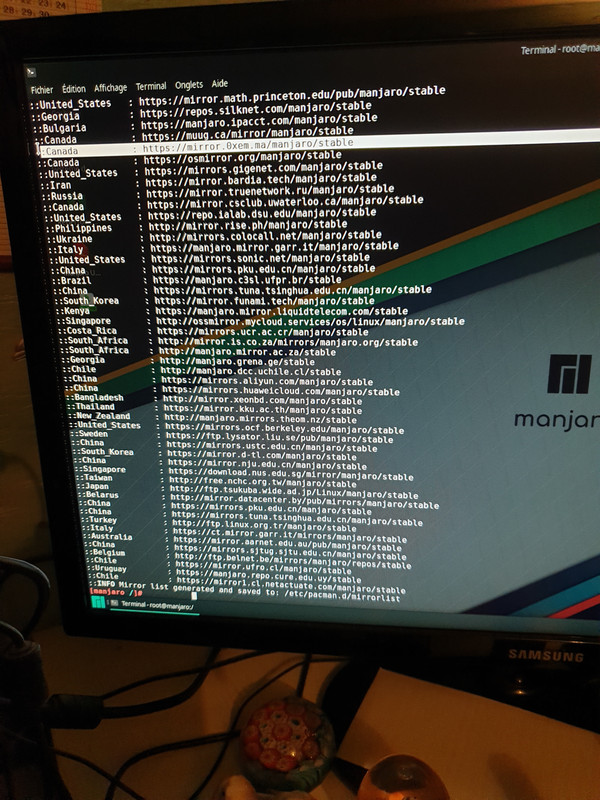Click the manjaro.mirrors.theom.nz mirror URL
The height and width of the screenshot is (800, 600).
(x=261, y=419)
